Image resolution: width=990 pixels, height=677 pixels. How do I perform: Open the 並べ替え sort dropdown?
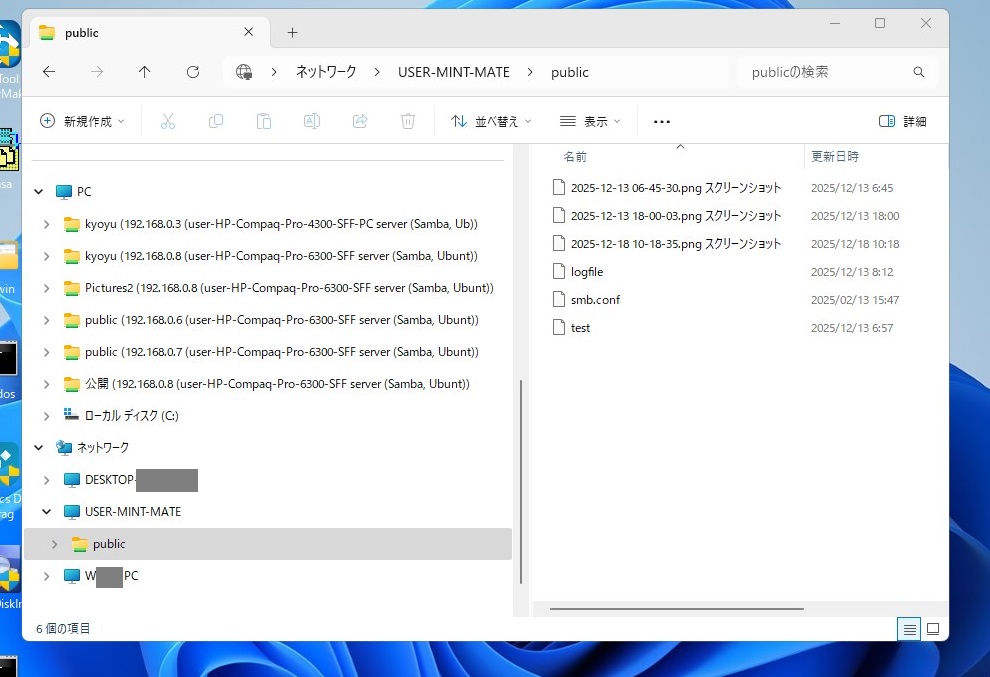tap(491, 121)
